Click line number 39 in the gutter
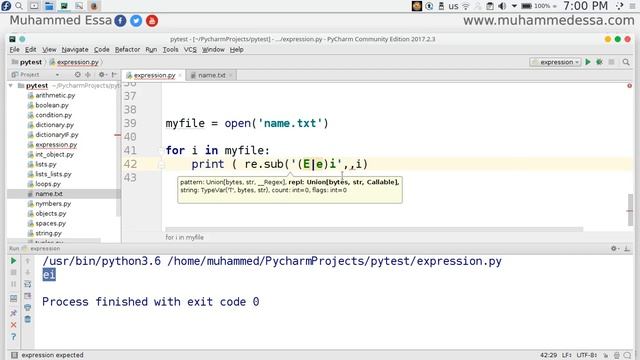640x360 pixels. [x=130, y=123]
